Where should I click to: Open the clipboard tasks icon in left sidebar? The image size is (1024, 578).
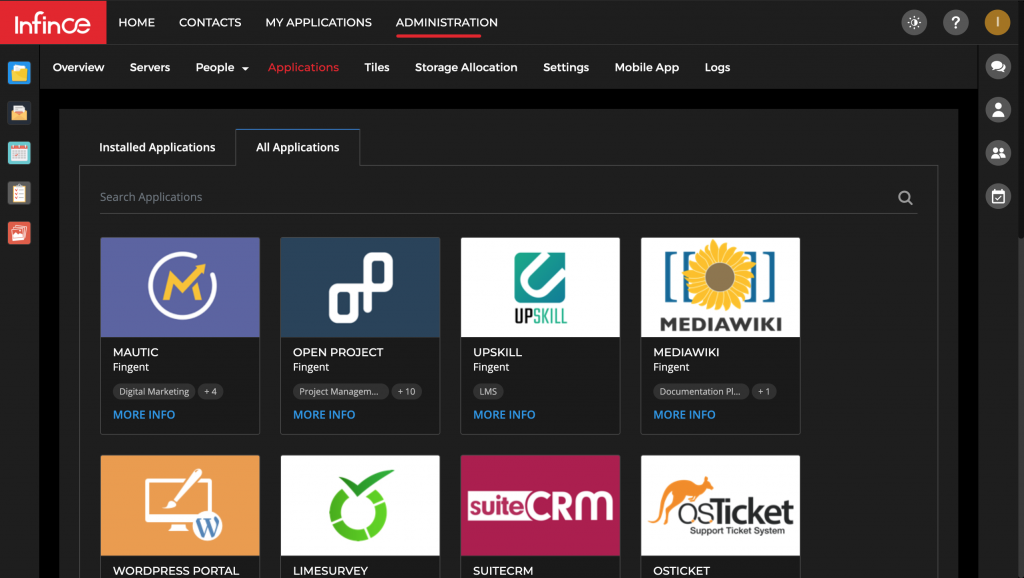(19, 193)
